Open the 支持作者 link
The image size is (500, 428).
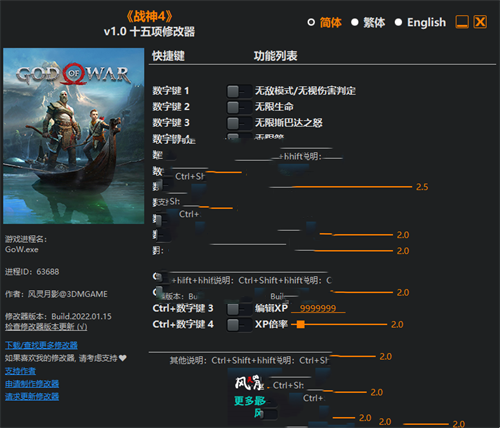20,371
